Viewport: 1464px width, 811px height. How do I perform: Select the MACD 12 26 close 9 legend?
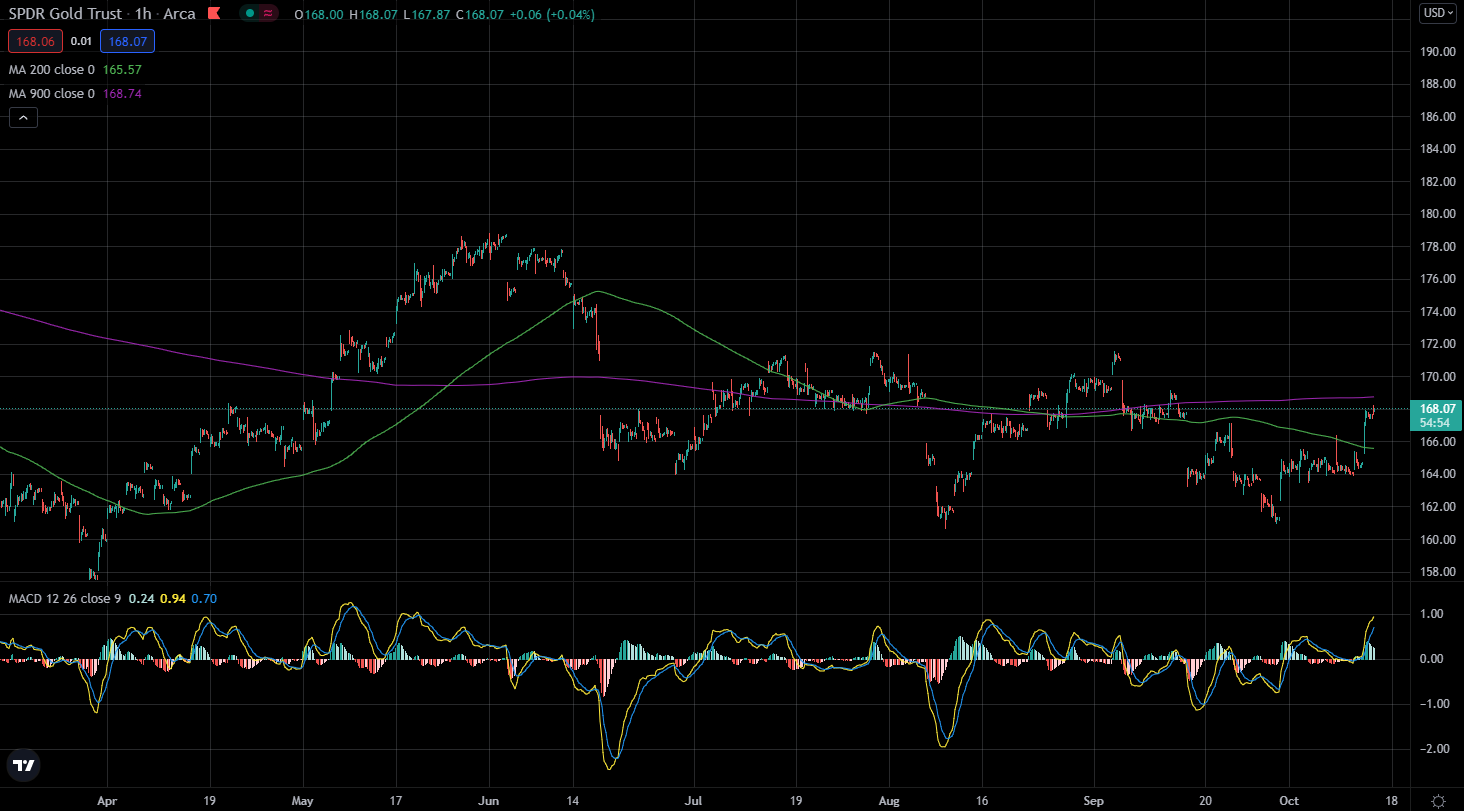64,599
